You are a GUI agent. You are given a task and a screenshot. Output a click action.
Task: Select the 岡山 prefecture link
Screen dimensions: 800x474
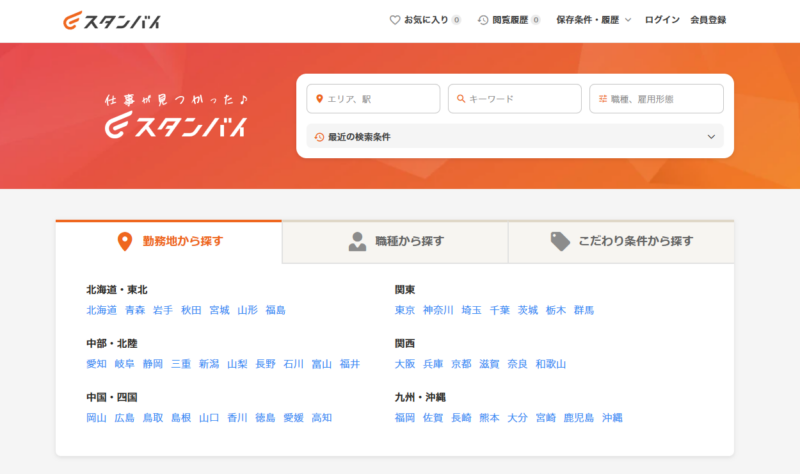[x=96, y=418]
